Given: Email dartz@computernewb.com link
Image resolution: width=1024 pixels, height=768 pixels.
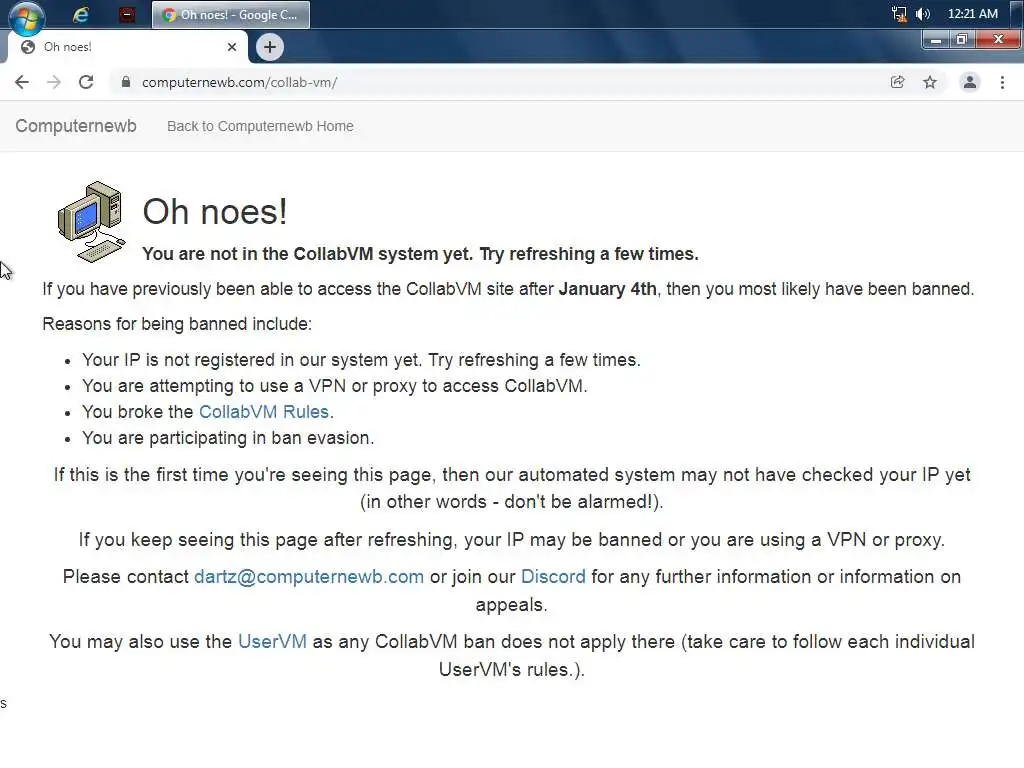Looking at the screenshot, I should point(309,577).
